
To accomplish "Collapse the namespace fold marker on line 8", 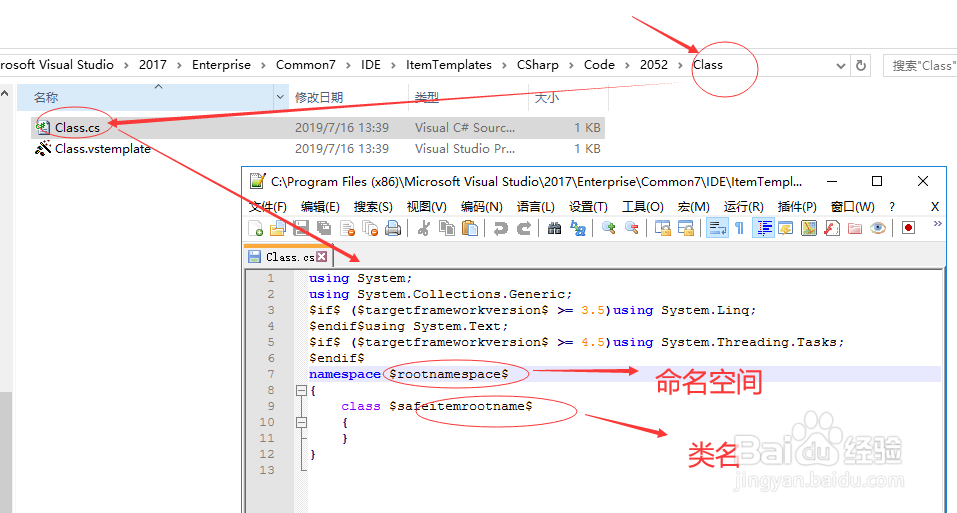I will tap(301, 390).
